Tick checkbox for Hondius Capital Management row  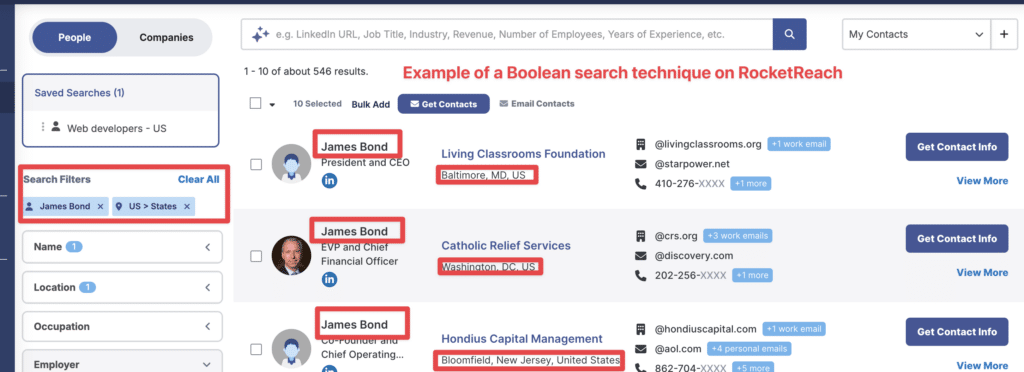[256, 350]
